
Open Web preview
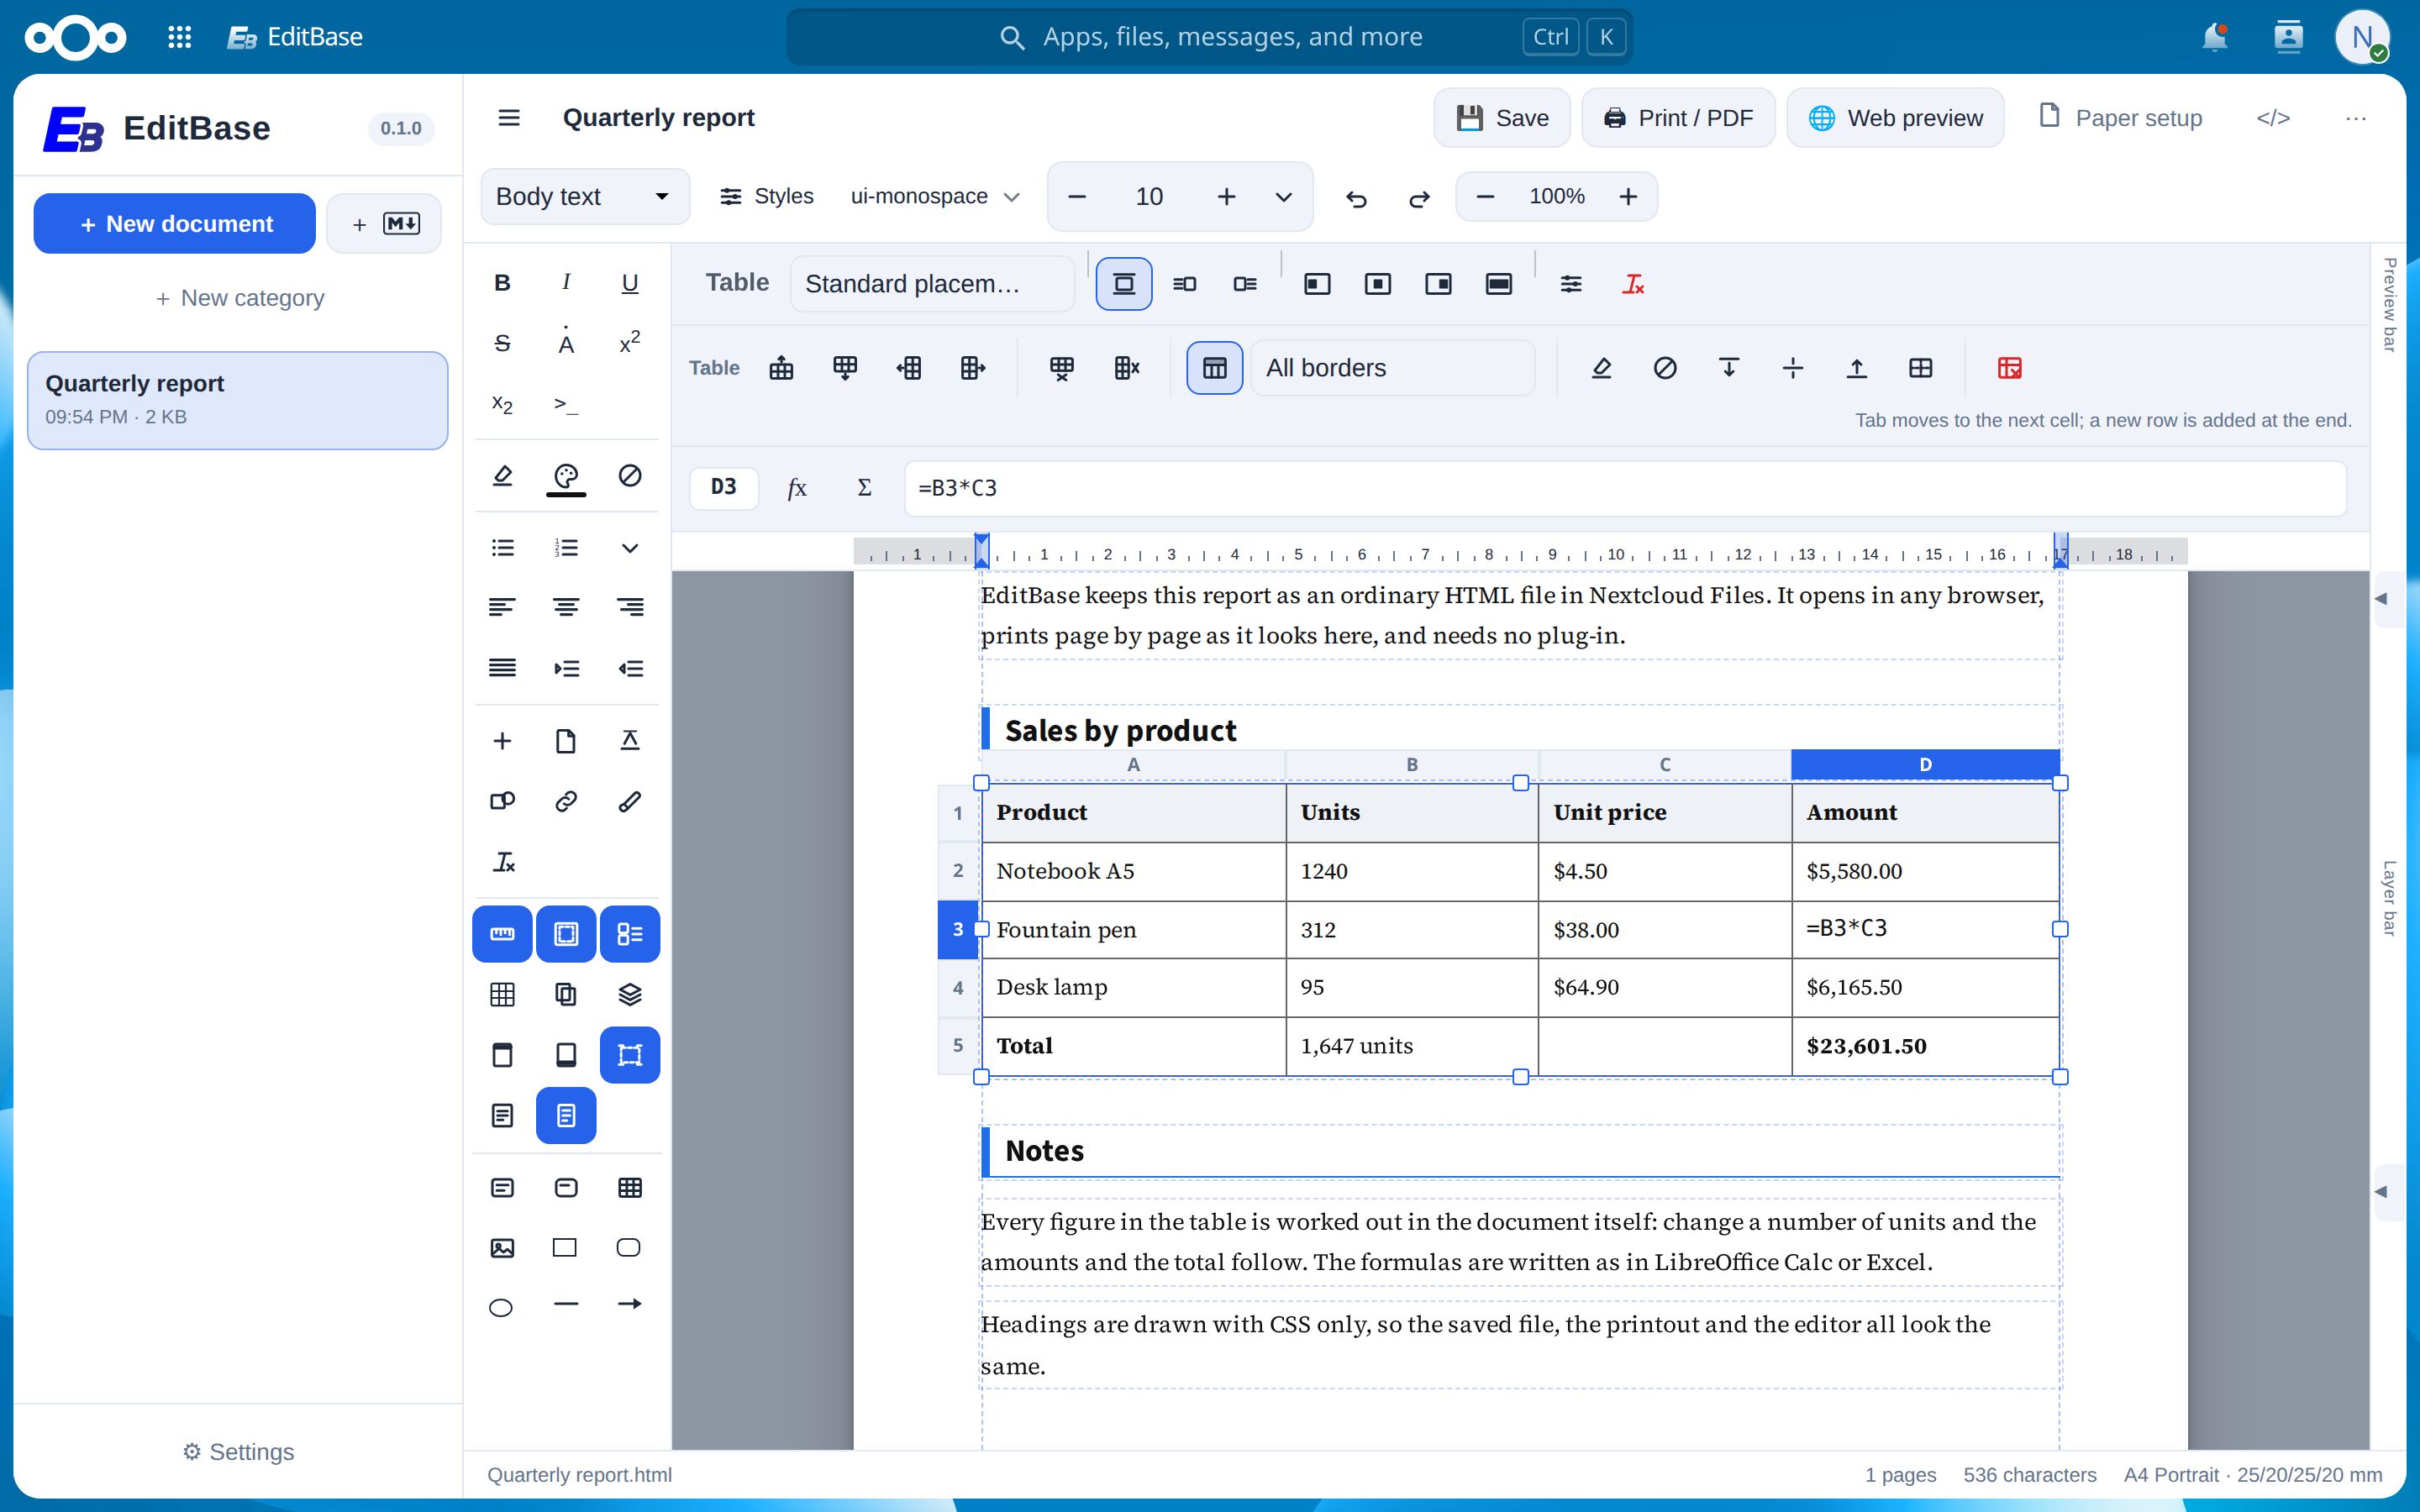1895,118
